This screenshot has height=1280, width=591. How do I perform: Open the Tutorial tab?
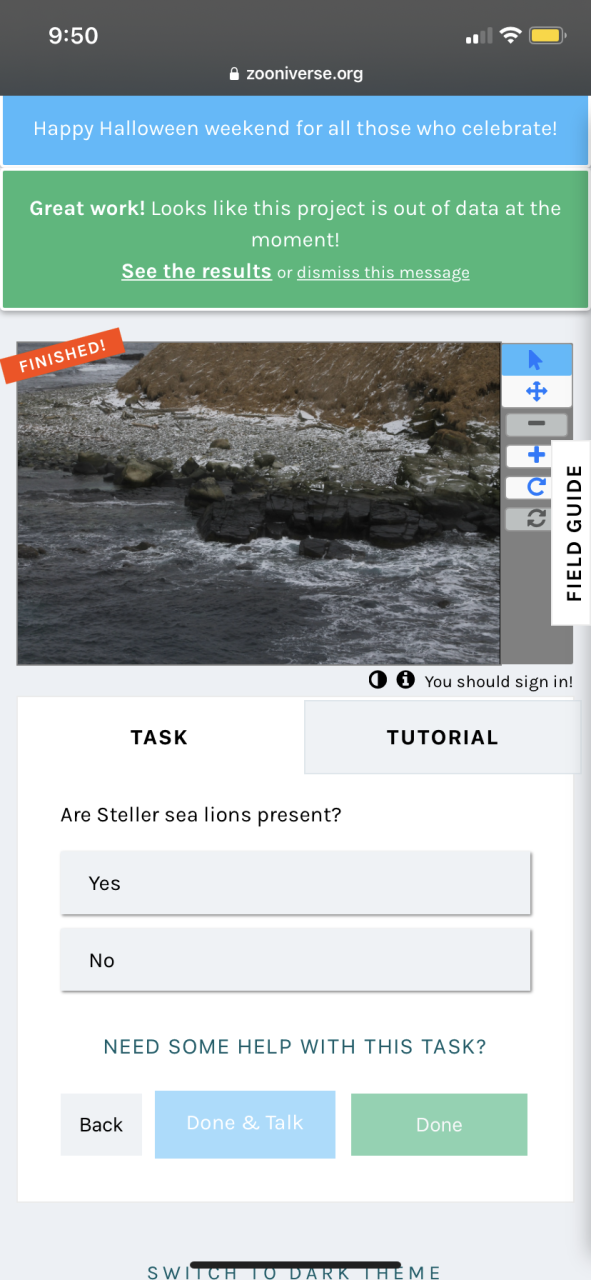pyautogui.click(x=442, y=737)
